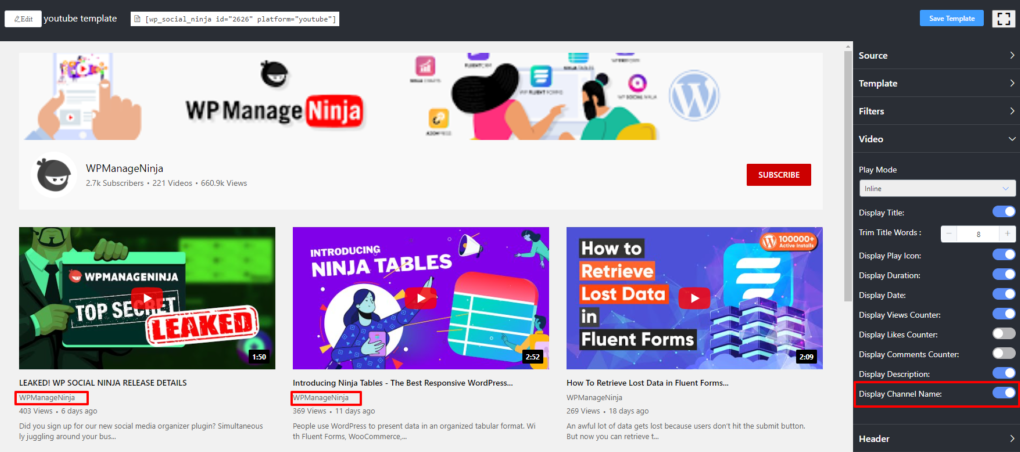Click the 269 Views text
This screenshot has width=1020, height=452.
[584, 411]
